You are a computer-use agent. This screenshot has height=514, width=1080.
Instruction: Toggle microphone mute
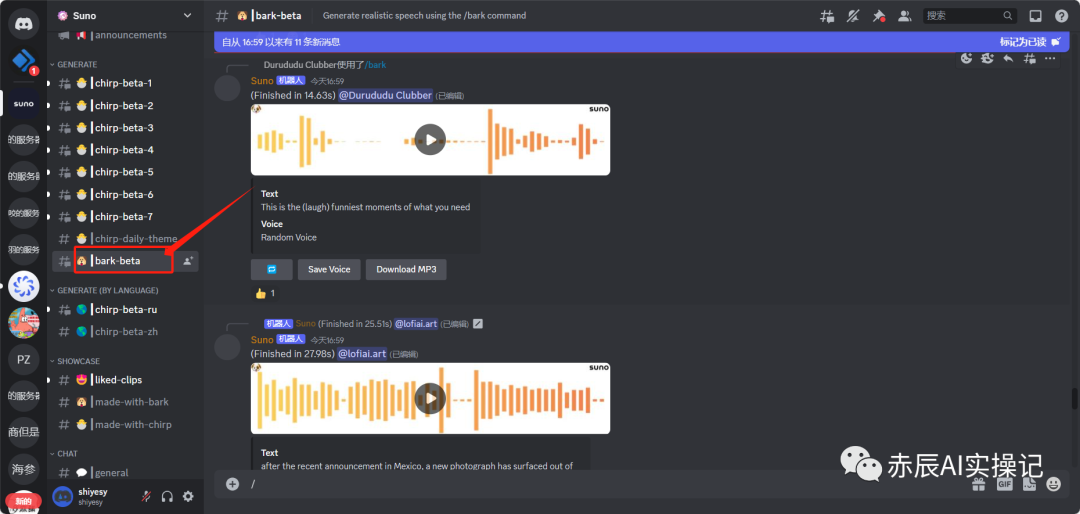coord(146,496)
